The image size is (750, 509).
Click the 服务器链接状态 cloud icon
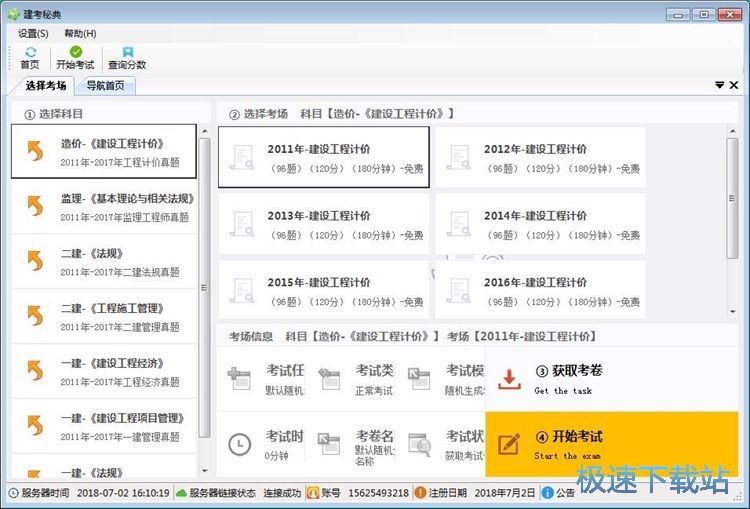(181, 493)
